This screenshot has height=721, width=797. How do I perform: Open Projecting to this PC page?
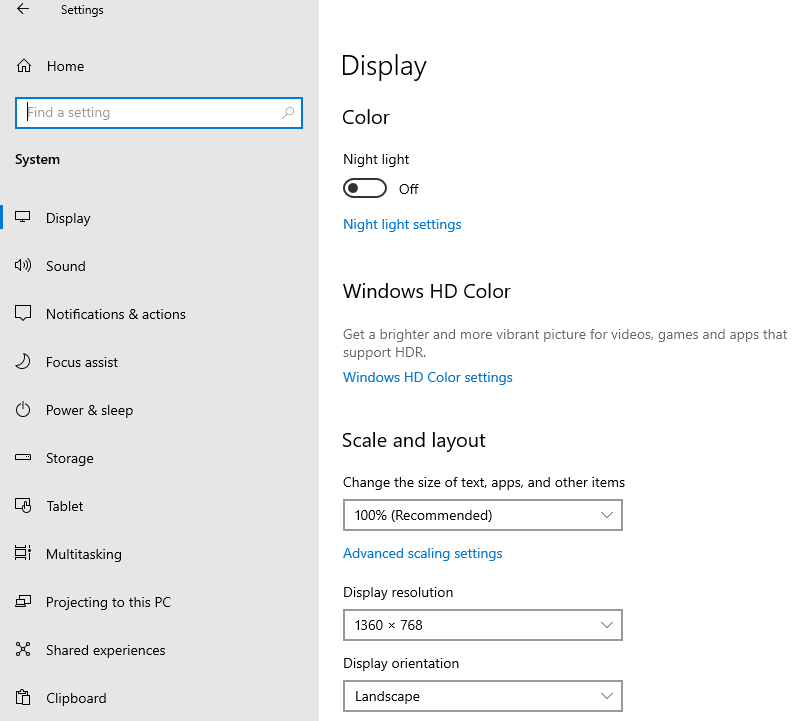coord(108,602)
